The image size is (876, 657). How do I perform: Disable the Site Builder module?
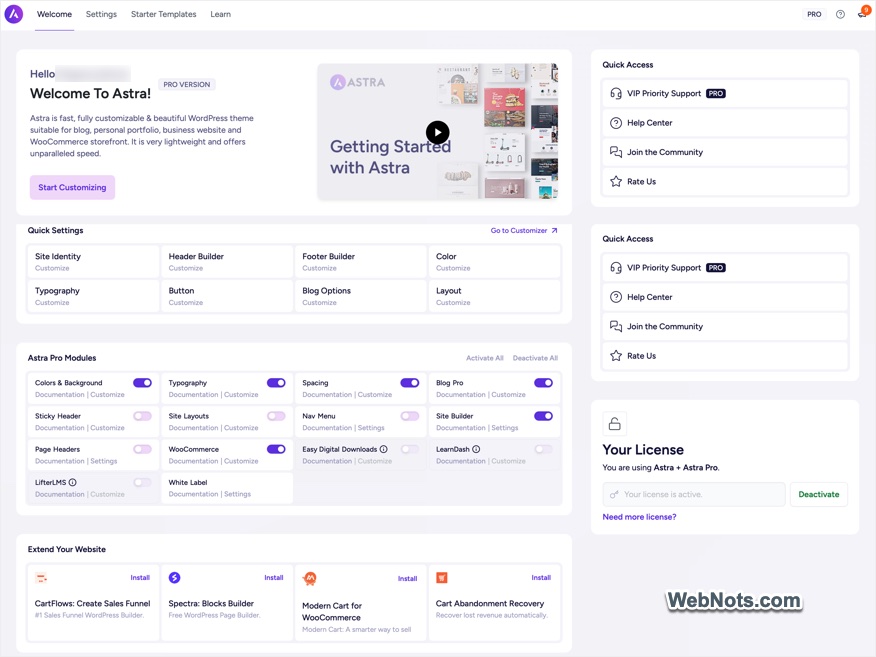[x=544, y=416]
